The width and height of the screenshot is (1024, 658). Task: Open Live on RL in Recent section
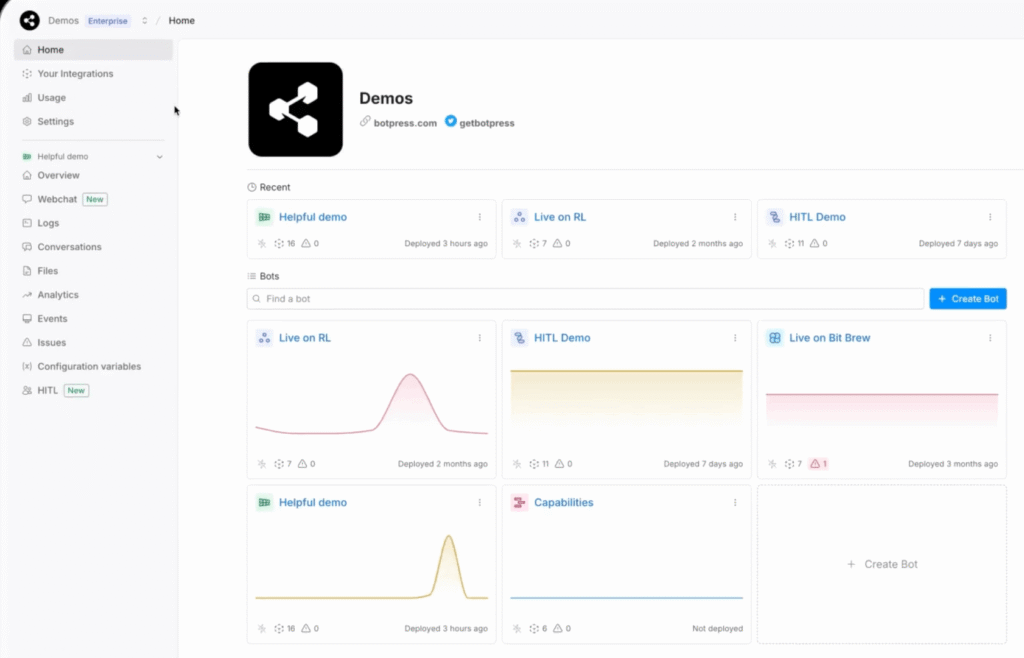(560, 217)
